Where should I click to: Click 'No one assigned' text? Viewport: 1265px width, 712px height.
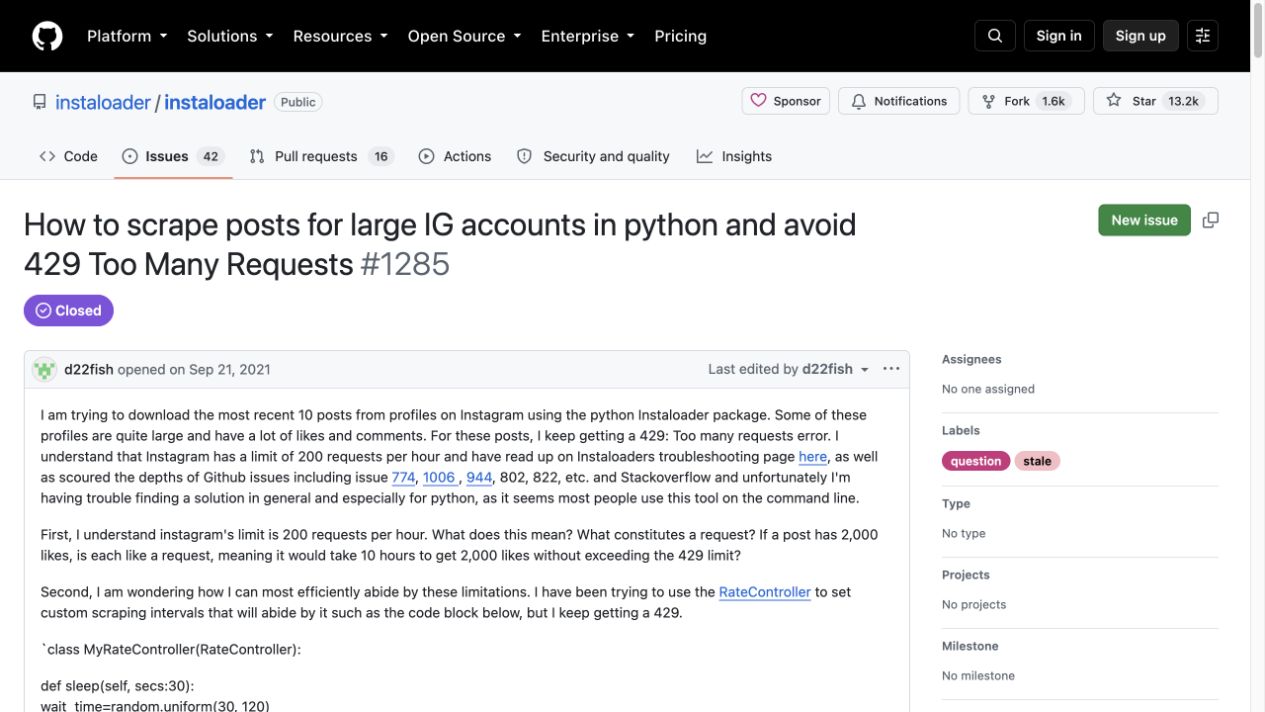coord(988,389)
